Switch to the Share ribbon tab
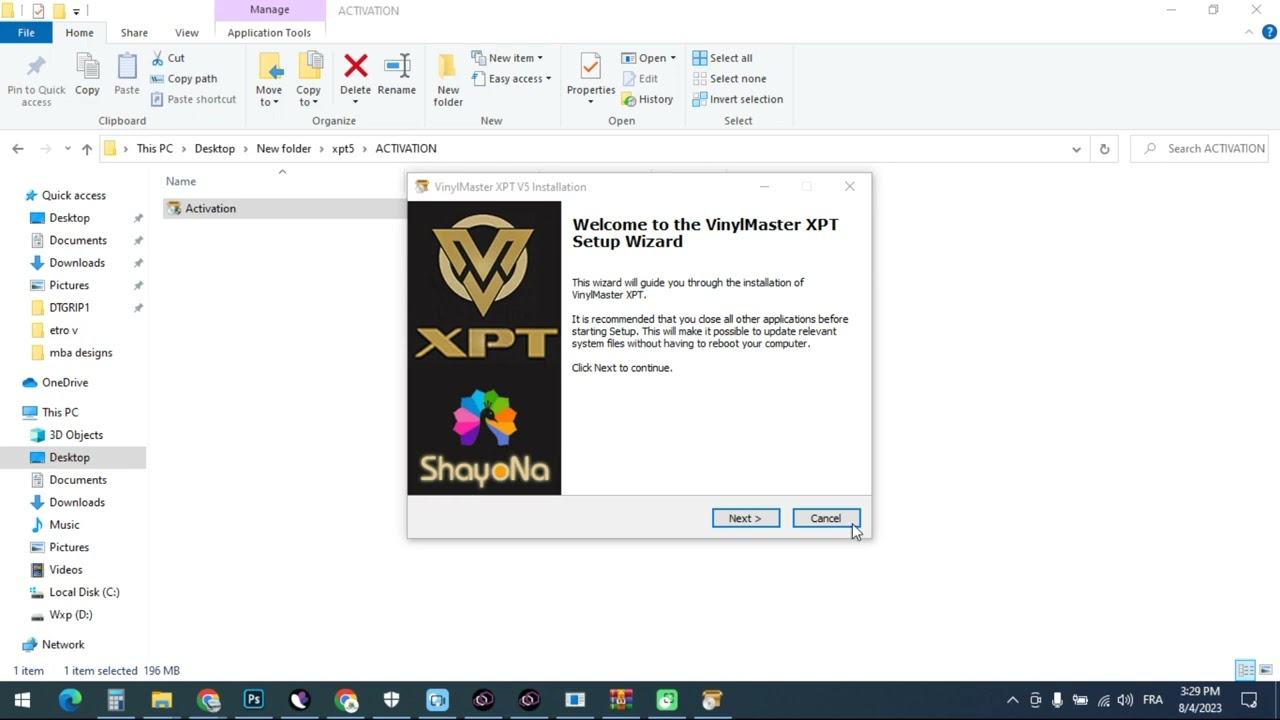Viewport: 1280px width, 720px height. pos(134,33)
